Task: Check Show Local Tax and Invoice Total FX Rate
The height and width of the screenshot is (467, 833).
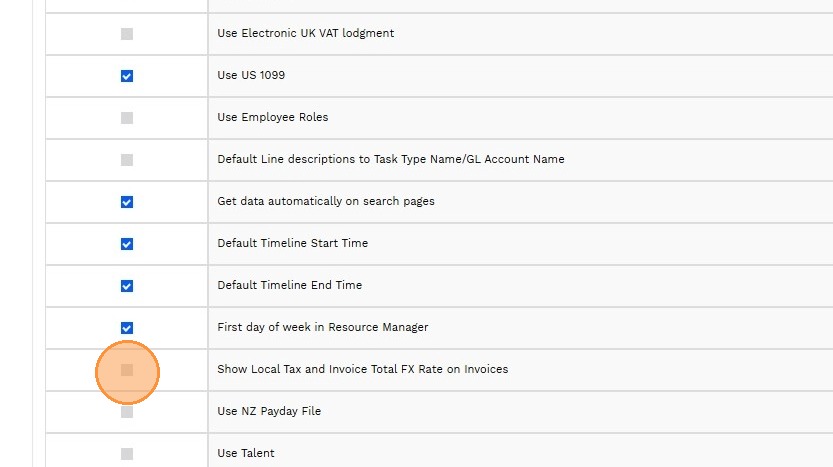Action: click(127, 370)
